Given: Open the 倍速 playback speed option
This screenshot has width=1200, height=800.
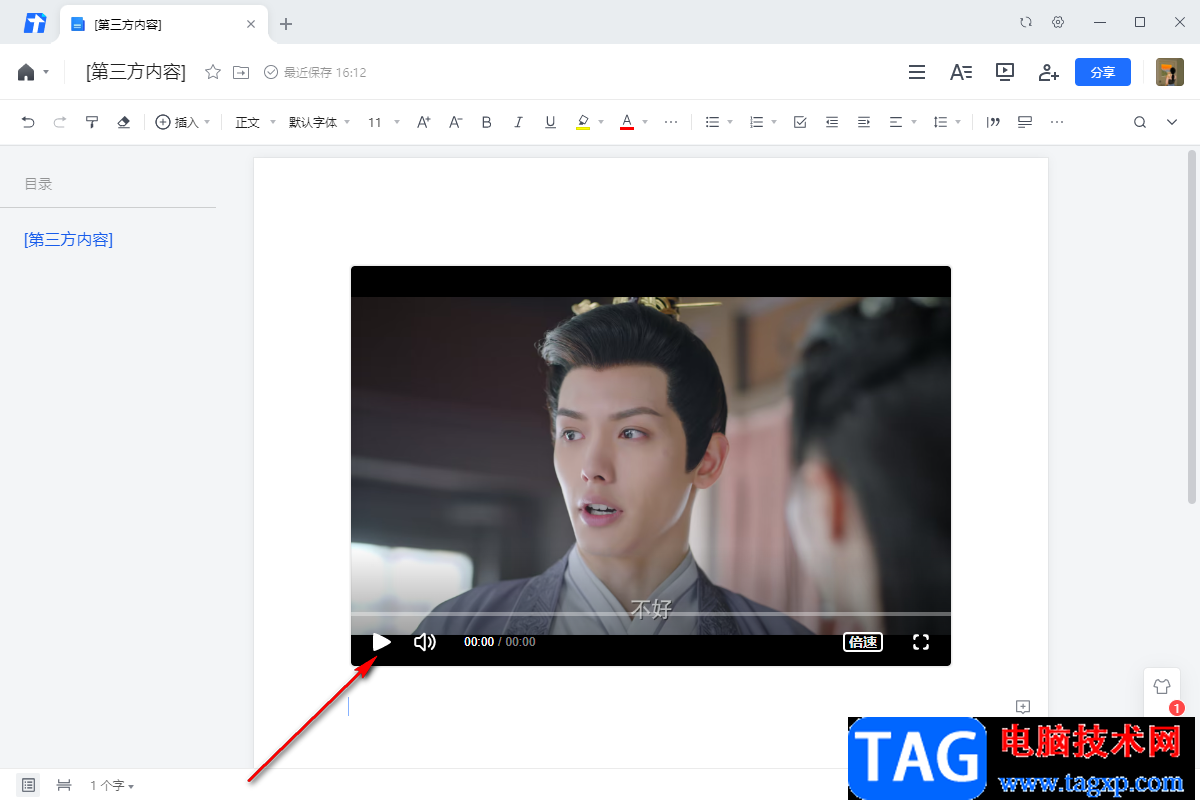Looking at the screenshot, I should coord(863,642).
